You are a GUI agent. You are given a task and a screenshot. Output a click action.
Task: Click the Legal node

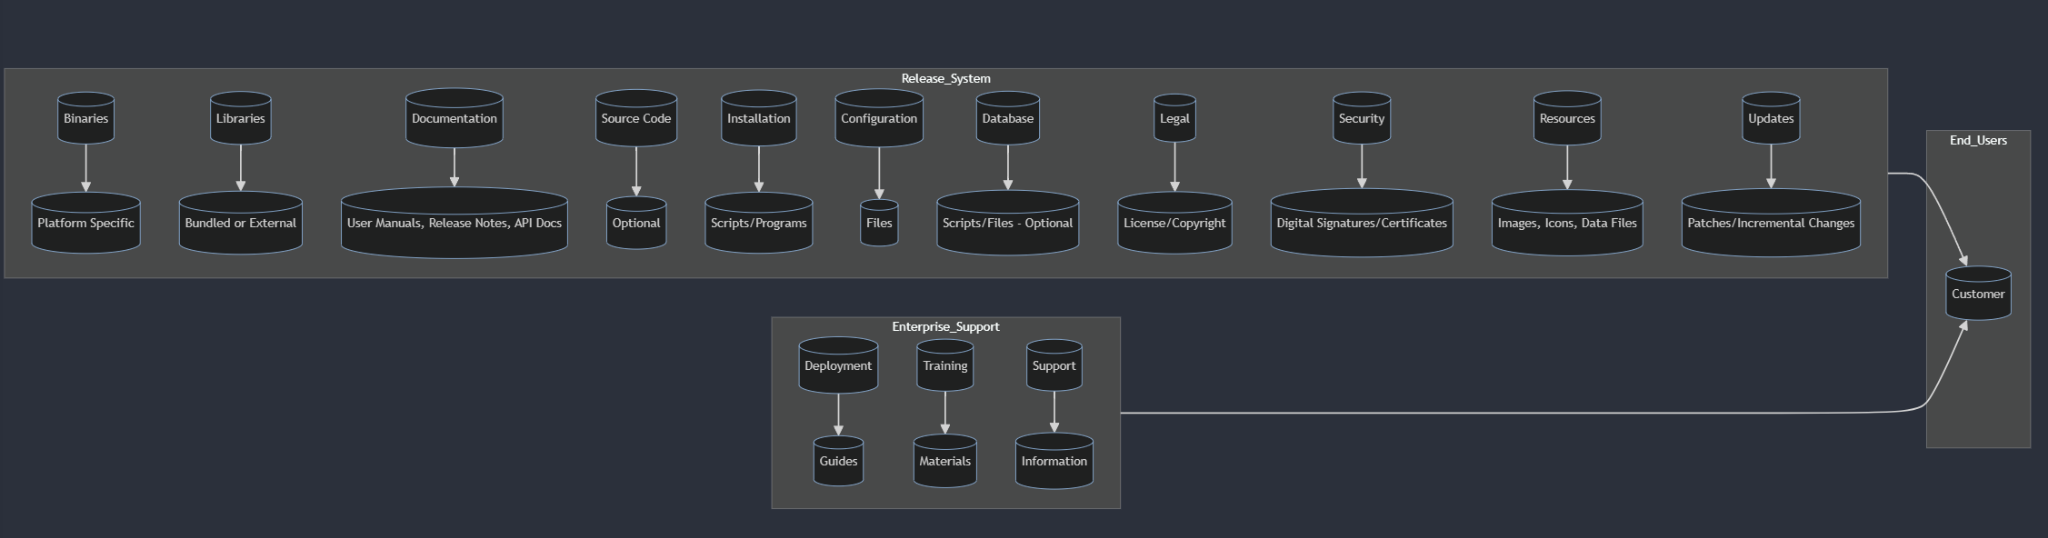pyautogui.click(x=1174, y=119)
